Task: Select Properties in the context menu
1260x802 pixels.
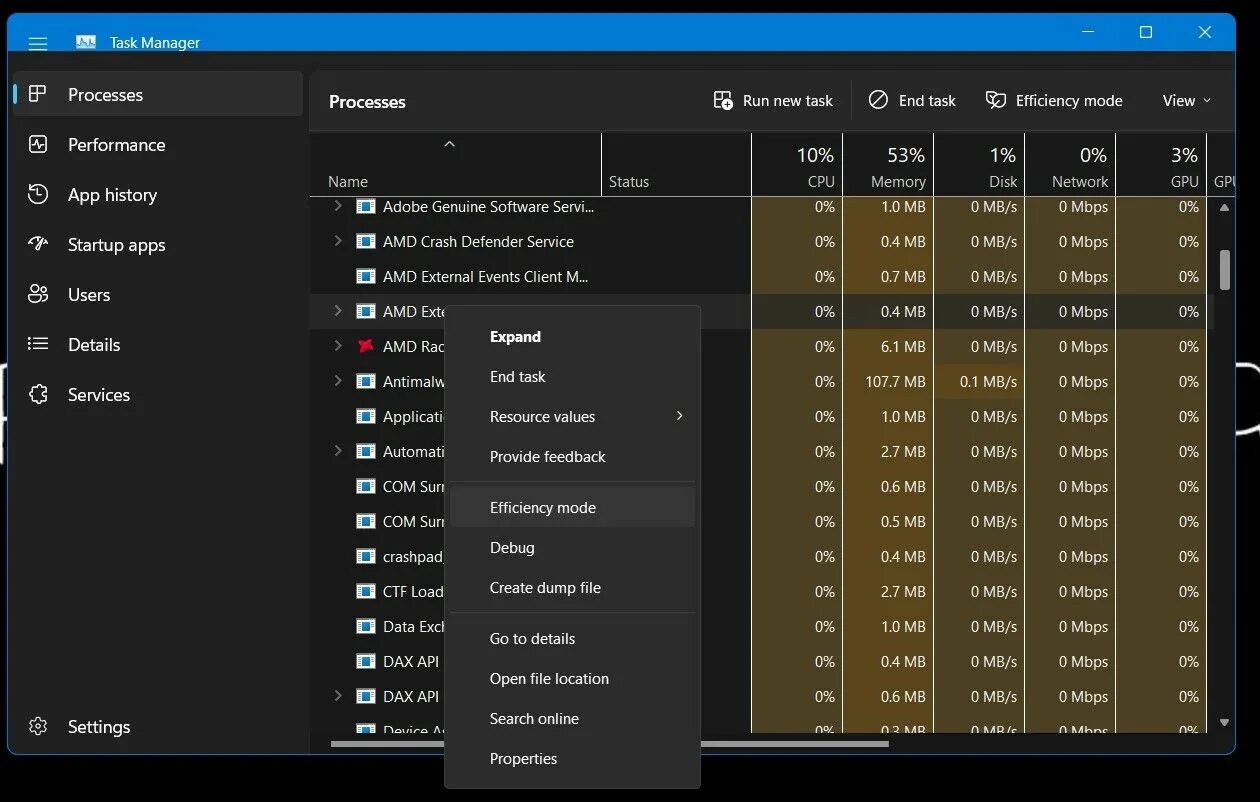Action: 572,759
